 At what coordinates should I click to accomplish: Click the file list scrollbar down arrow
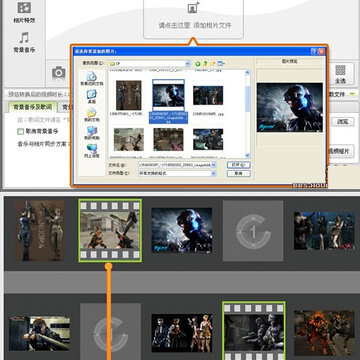coord(247,155)
